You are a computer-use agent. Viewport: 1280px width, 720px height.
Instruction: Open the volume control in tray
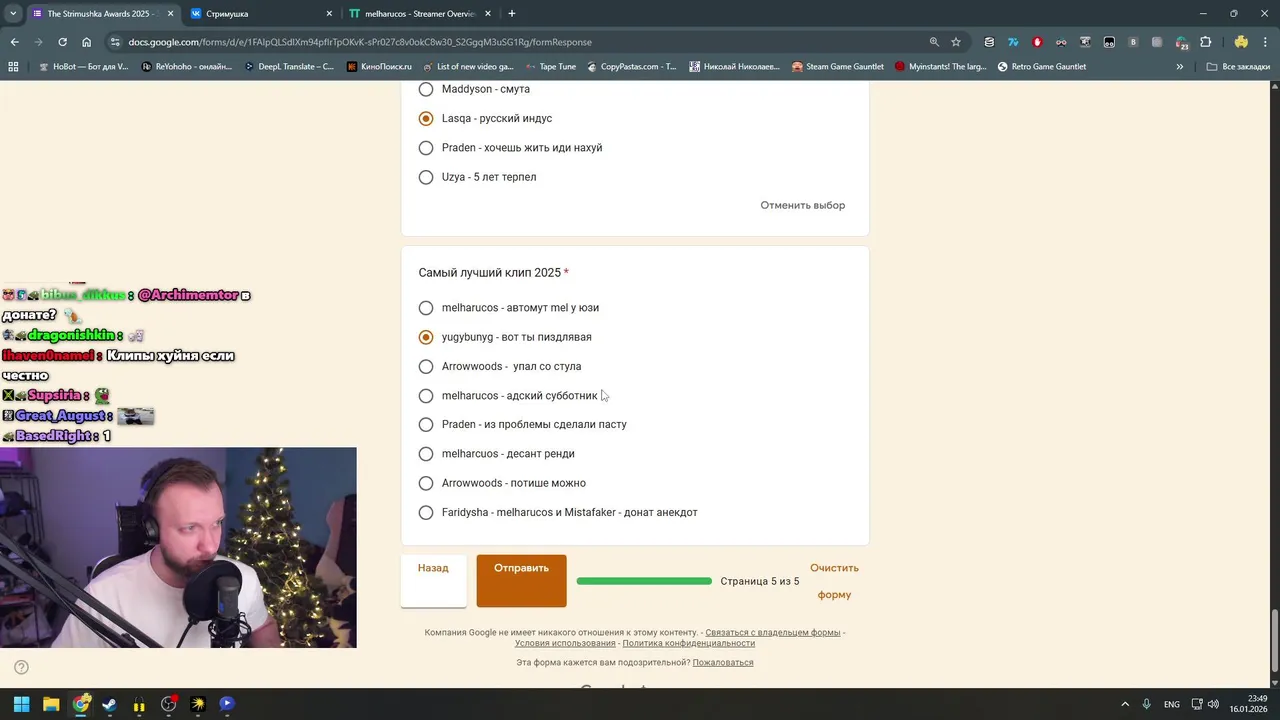(1213, 704)
